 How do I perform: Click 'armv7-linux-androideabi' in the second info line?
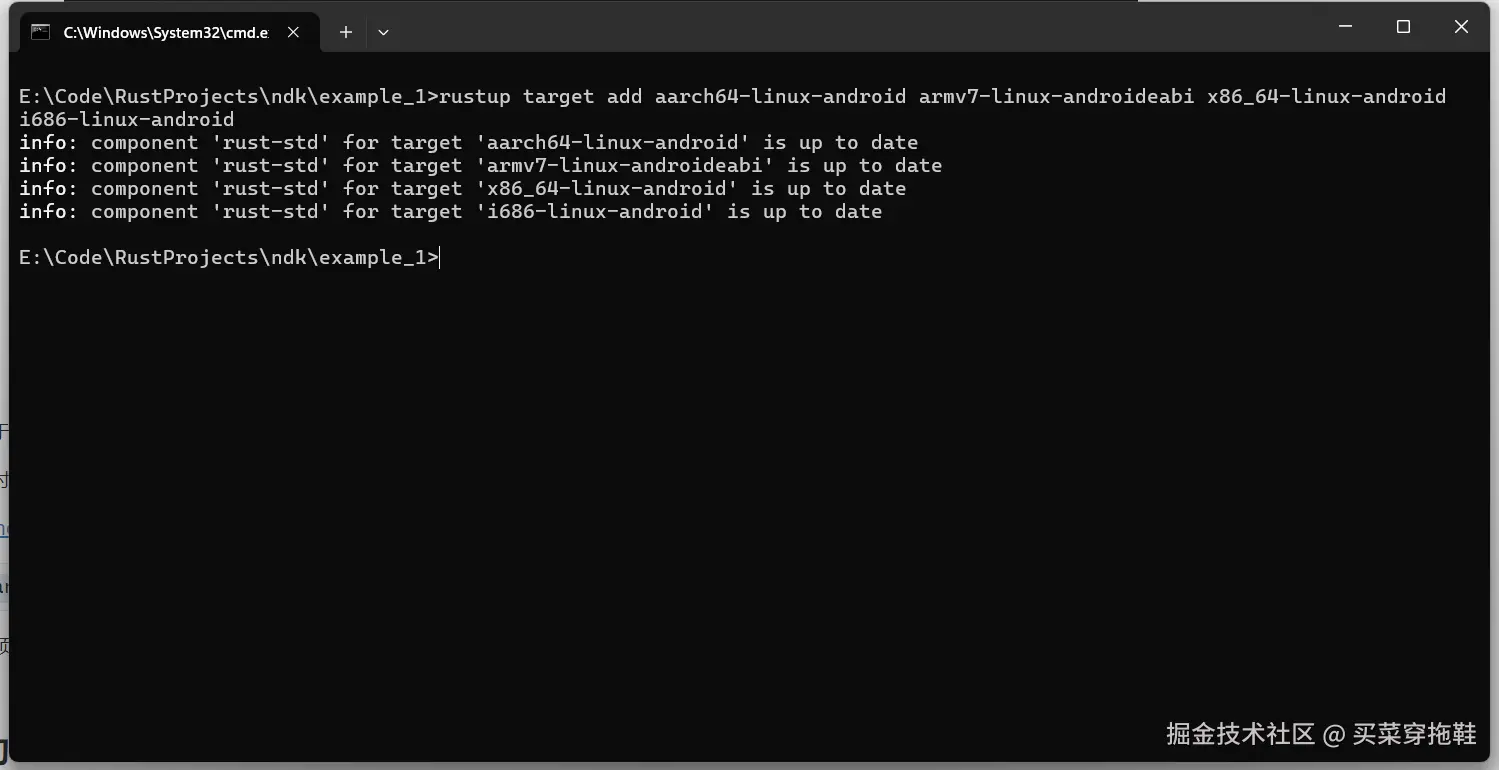pos(625,166)
